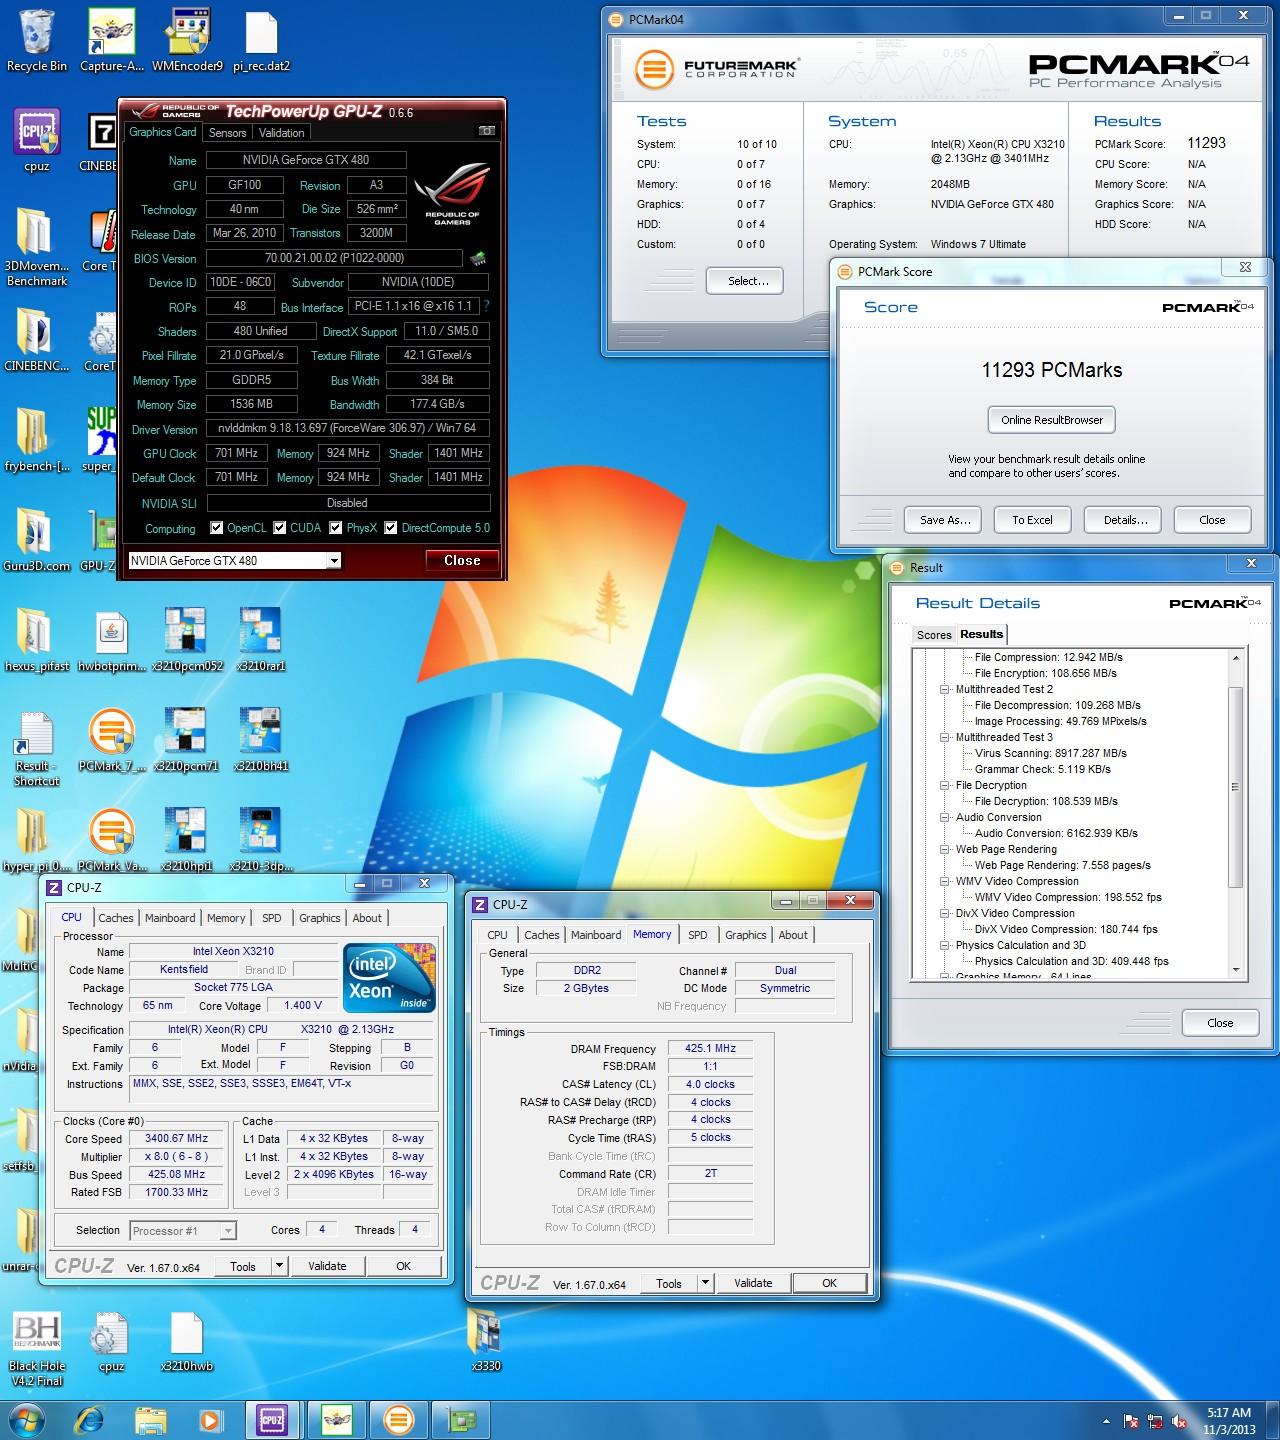This screenshot has height=1440, width=1280.
Task: Click scroll up arrow in Result Details
Action: (1236, 657)
